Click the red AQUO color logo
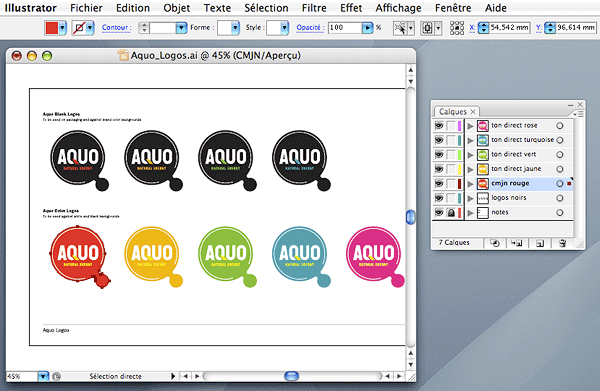Screen dimensions: 600x391 (80, 256)
